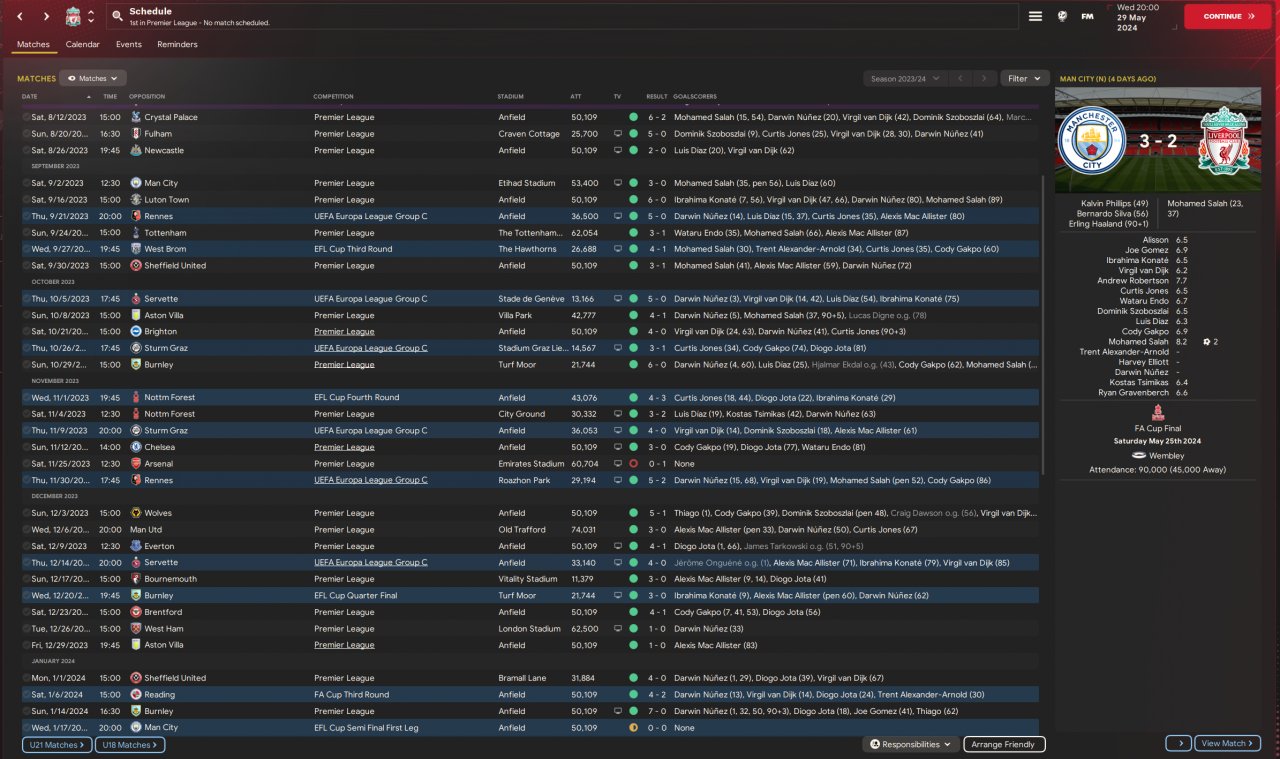Sort by the OPPOSITION column header
This screenshot has height=759, width=1280.
[x=147, y=97]
